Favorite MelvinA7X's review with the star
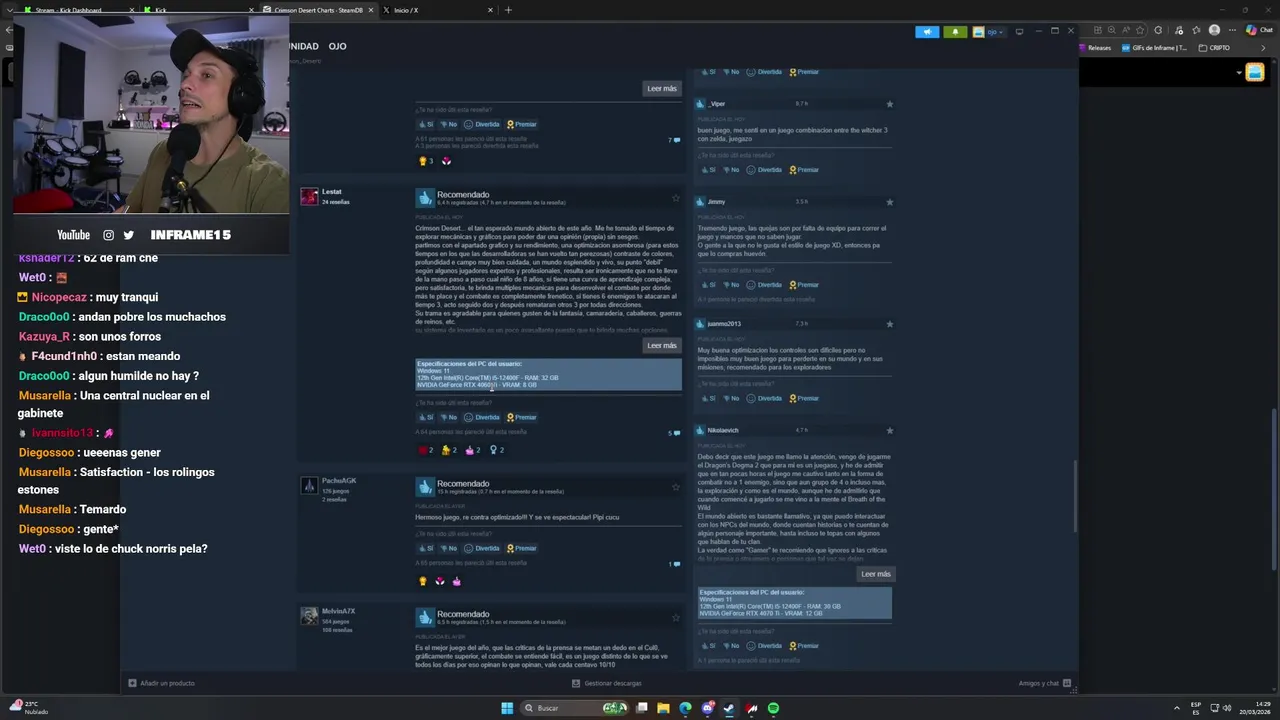The image size is (1280, 720). (x=676, y=618)
